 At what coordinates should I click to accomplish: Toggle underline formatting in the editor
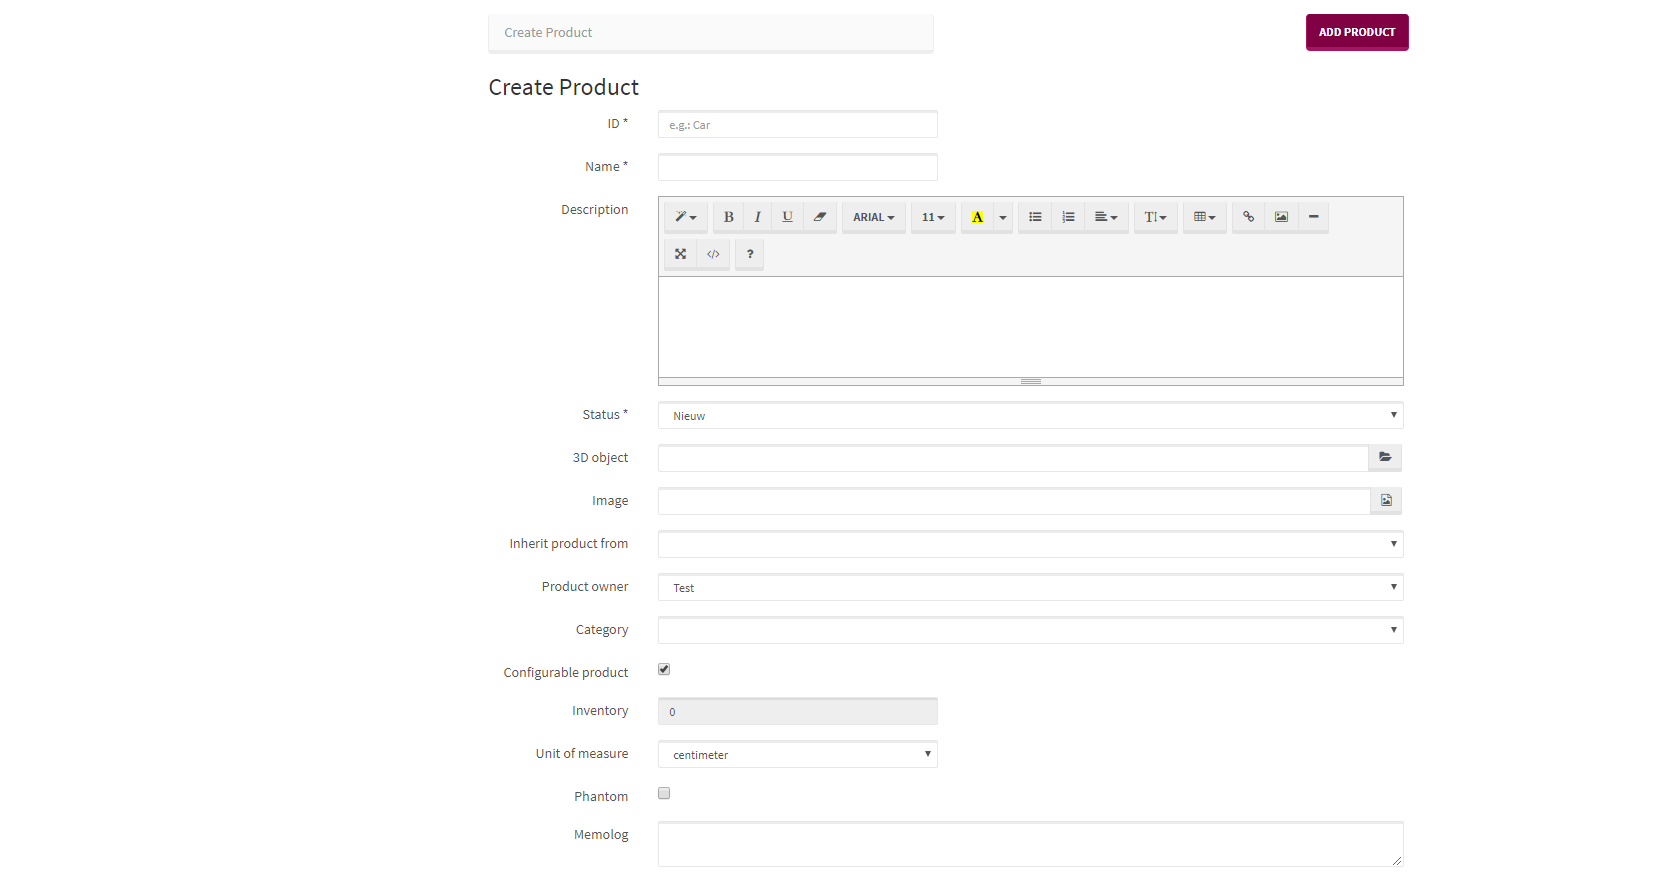click(x=787, y=217)
